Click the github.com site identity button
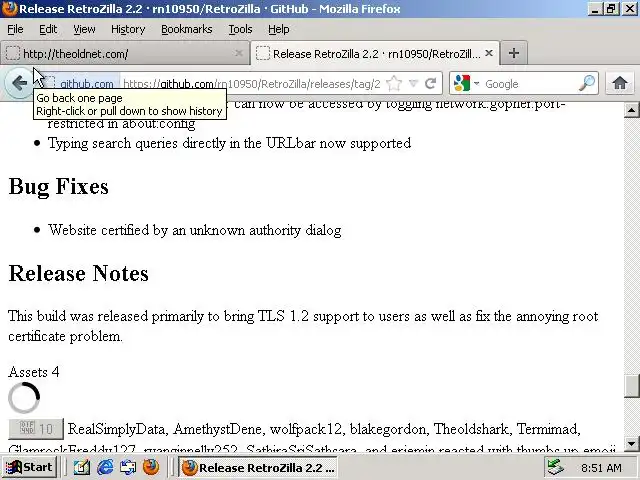The image size is (640, 480). (82, 84)
